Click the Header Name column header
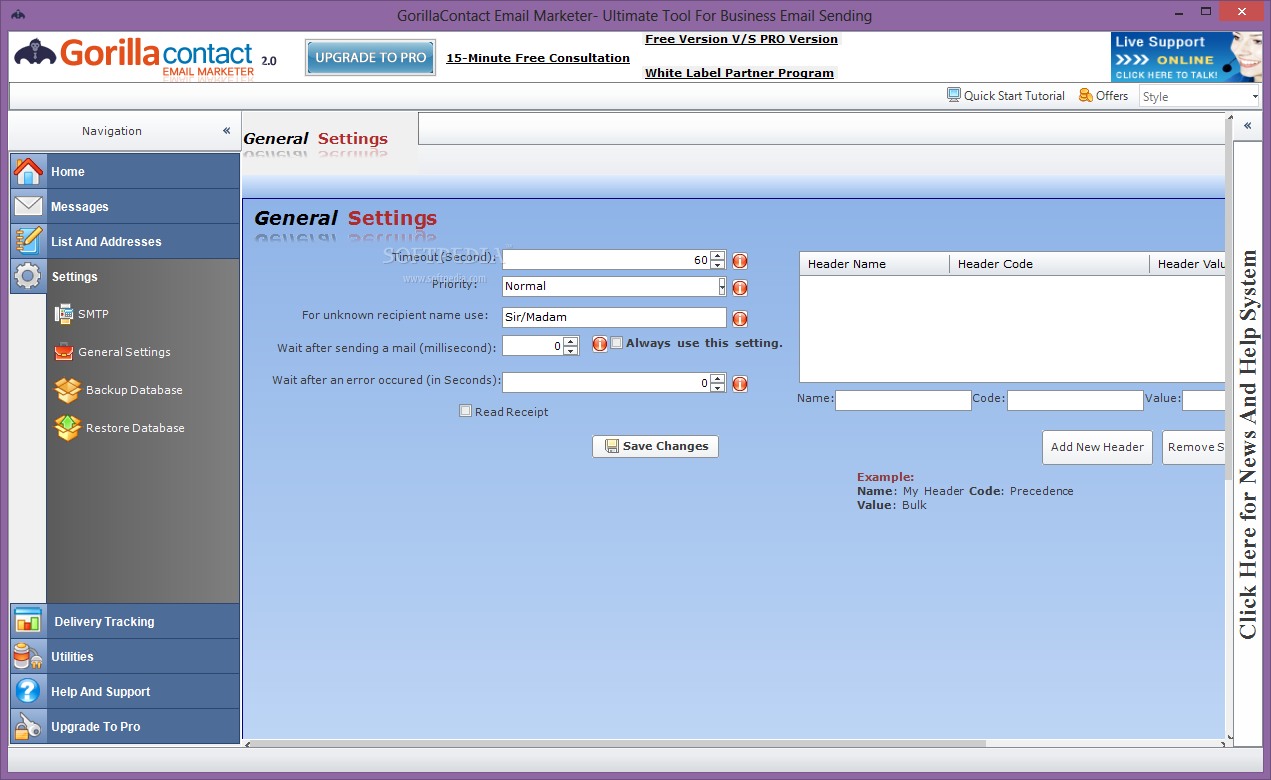The width and height of the screenshot is (1271, 780). [x=875, y=264]
